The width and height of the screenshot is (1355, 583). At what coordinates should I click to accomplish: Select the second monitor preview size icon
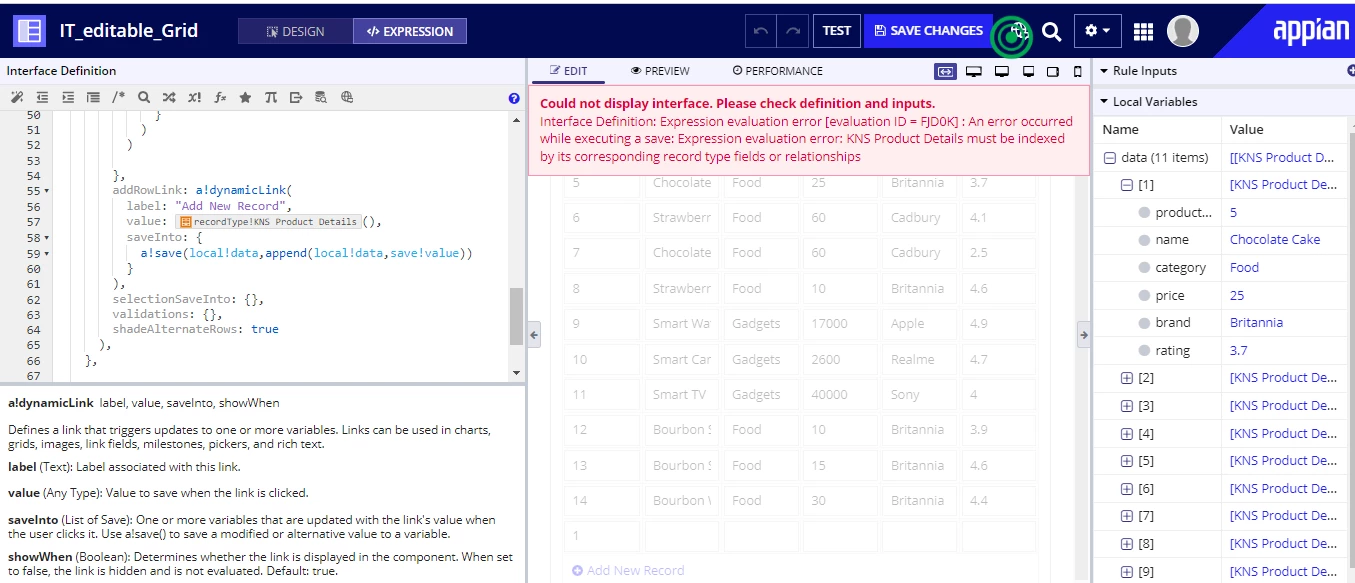coord(1002,71)
